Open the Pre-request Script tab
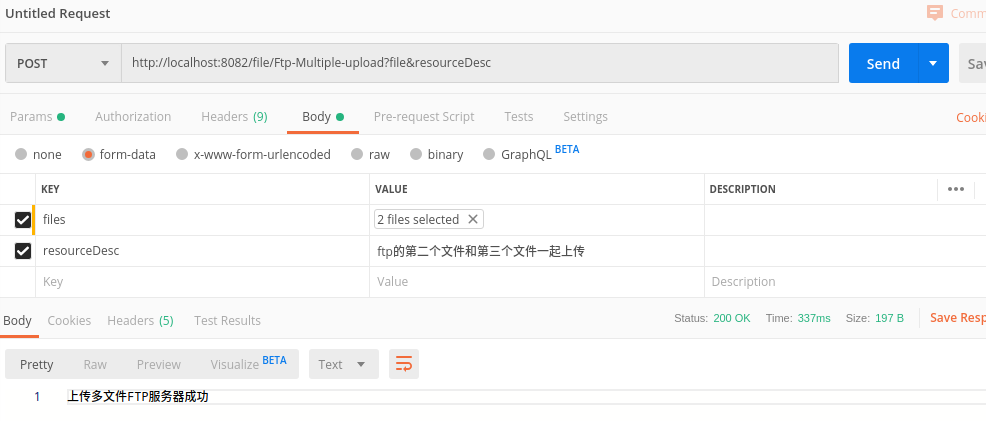Image resolution: width=986 pixels, height=421 pixels. point(424,116)
